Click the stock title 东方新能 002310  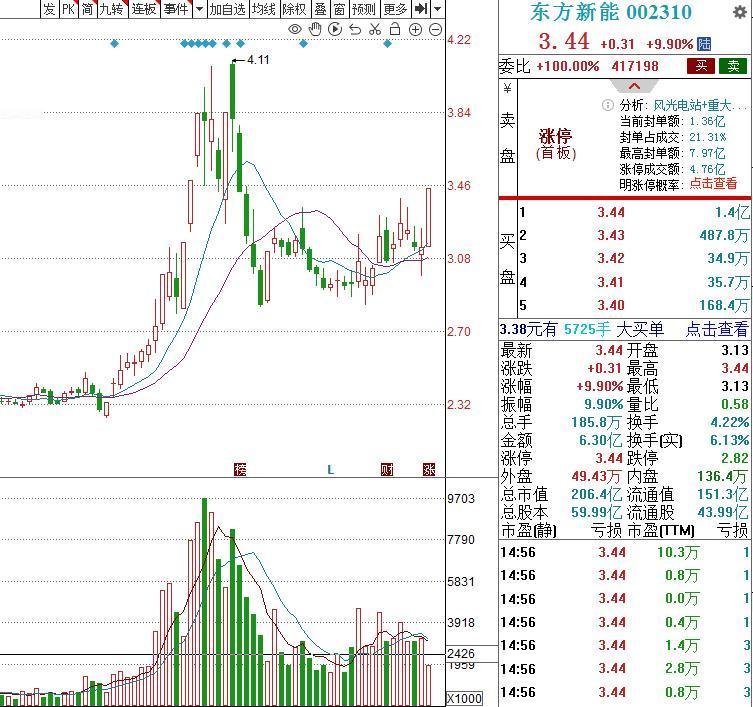611,12
